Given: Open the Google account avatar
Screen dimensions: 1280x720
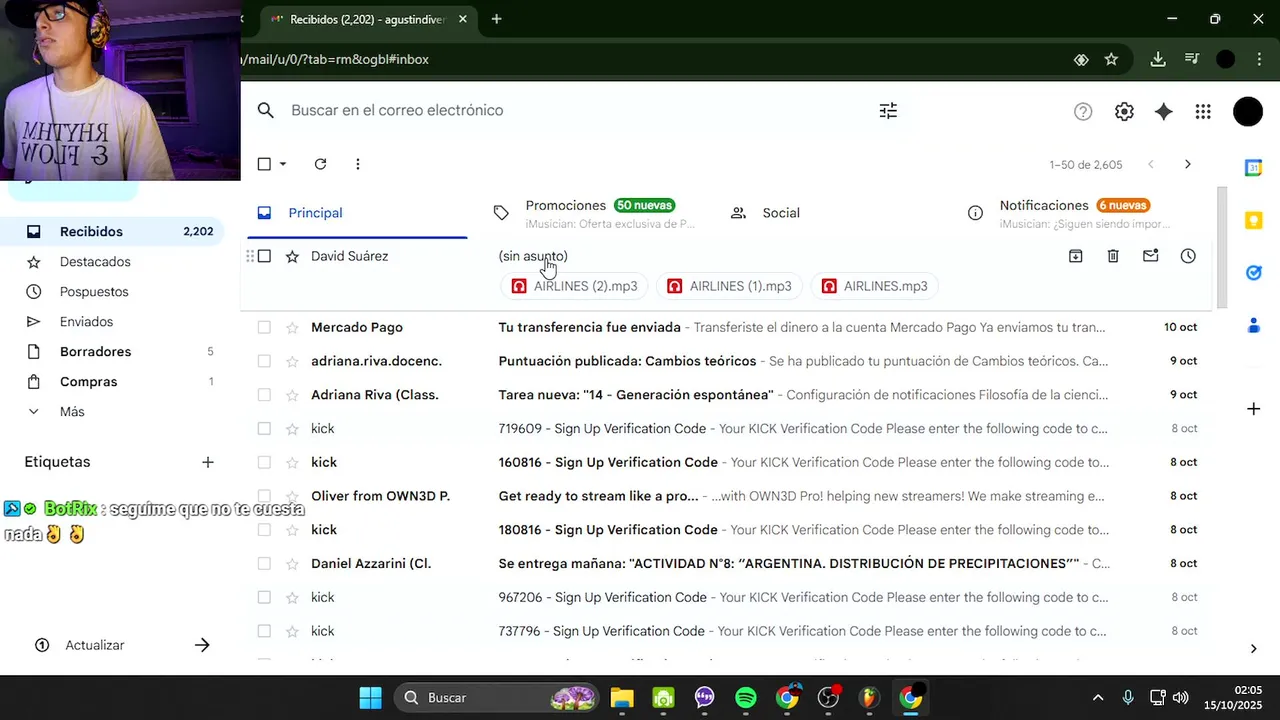Looking at the screenshot, I should coord(1248,112).
